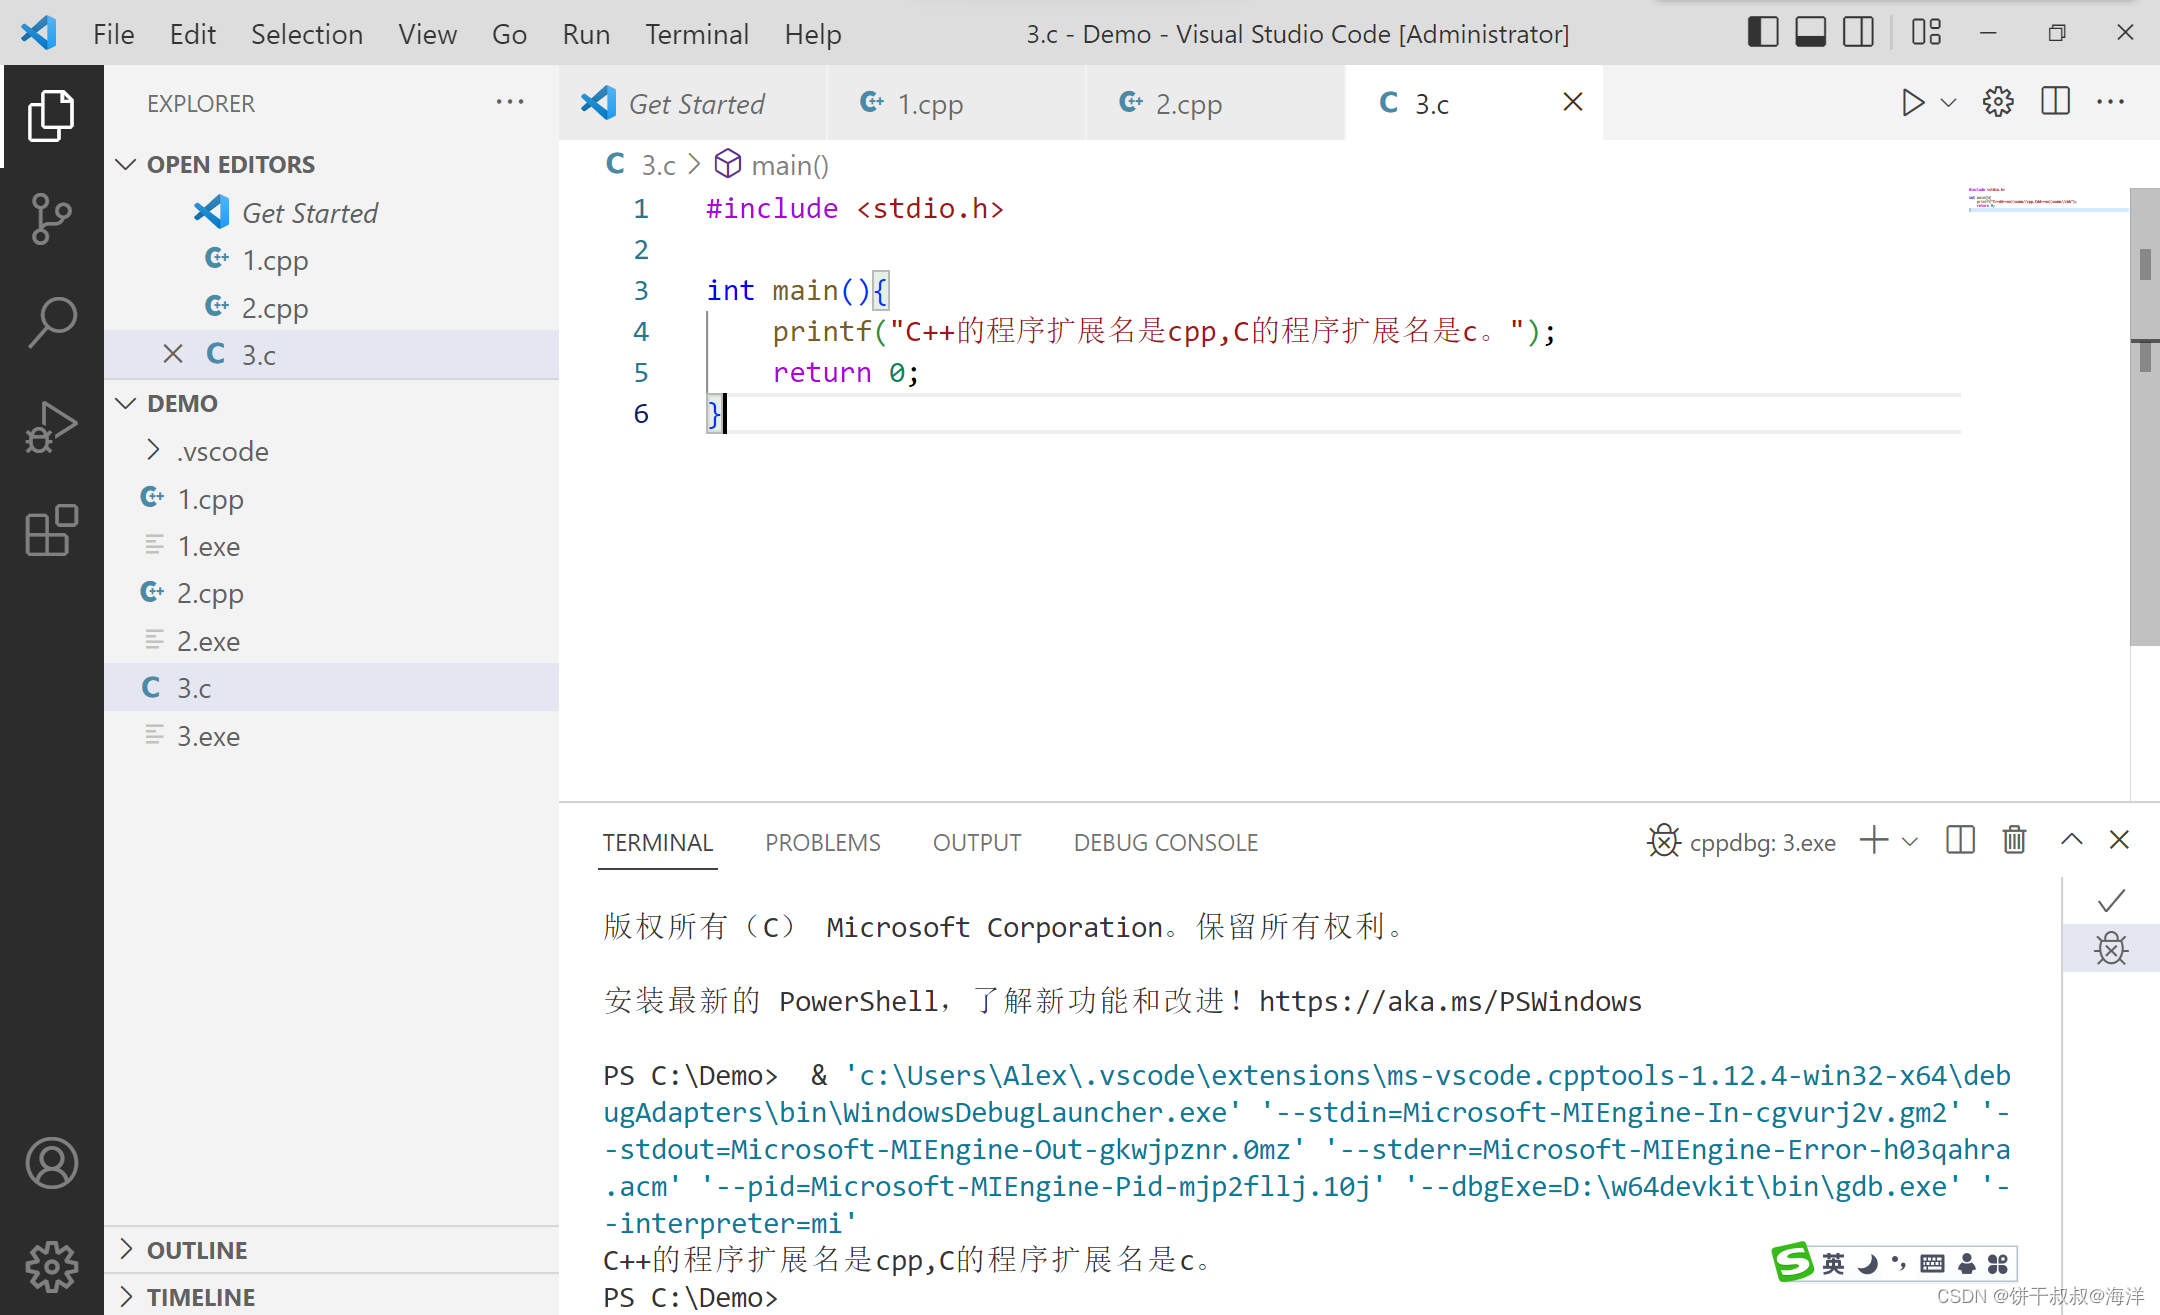2160x1315 pixels.
Task: Click the main() breadcrumb
Action: coord(789,165)
